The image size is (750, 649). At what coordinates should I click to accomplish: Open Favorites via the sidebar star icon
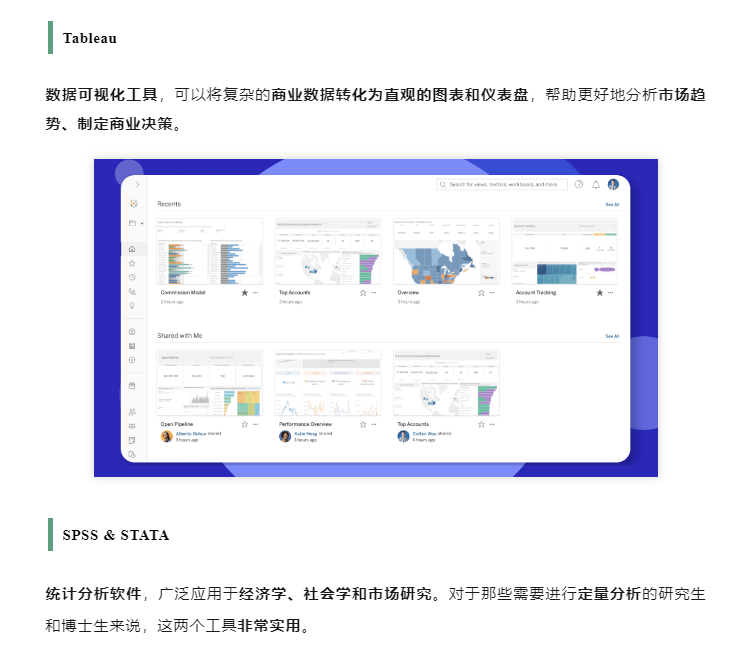point(132,263)
